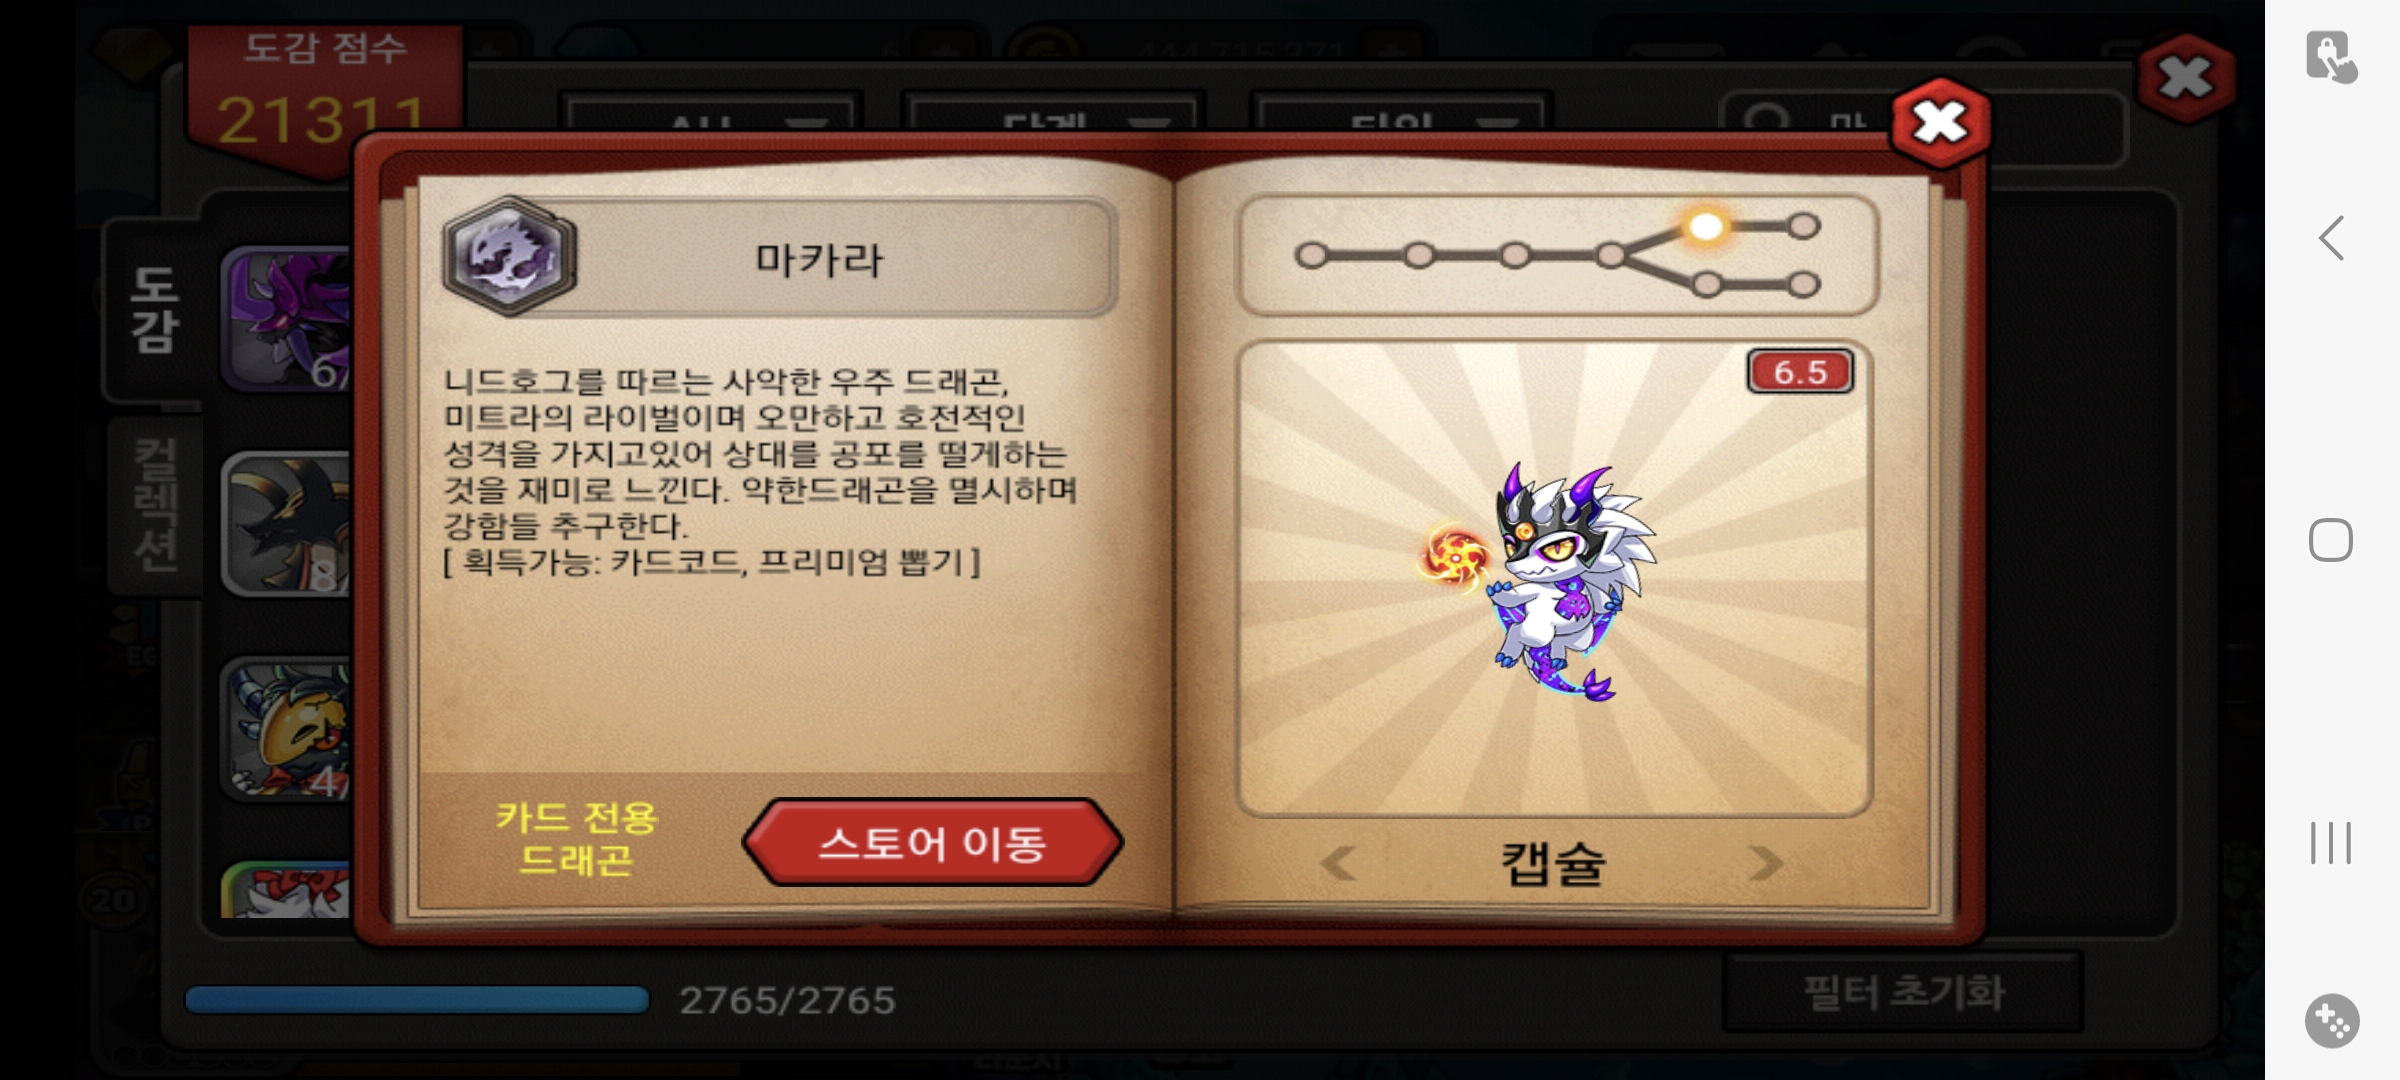Viewport: 2400px width, 1080px height.
Task: Reset filters with 필터 초기화
Action: tap(1903, 992)
